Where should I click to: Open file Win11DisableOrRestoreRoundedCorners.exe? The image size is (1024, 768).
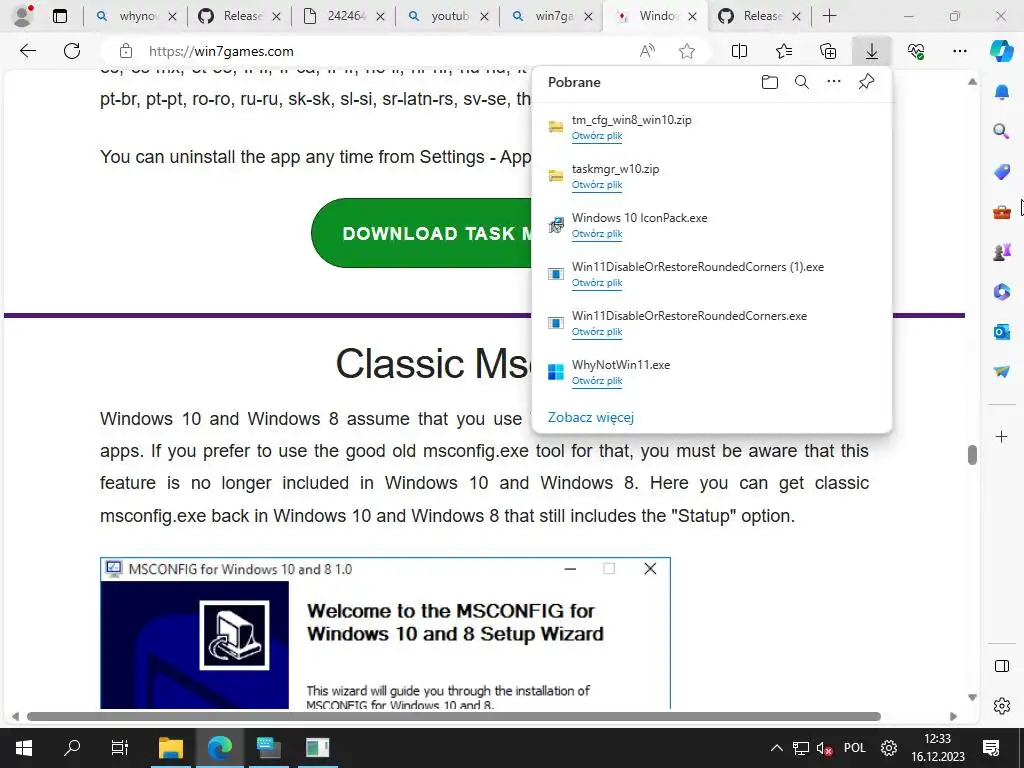click(597, 332)
